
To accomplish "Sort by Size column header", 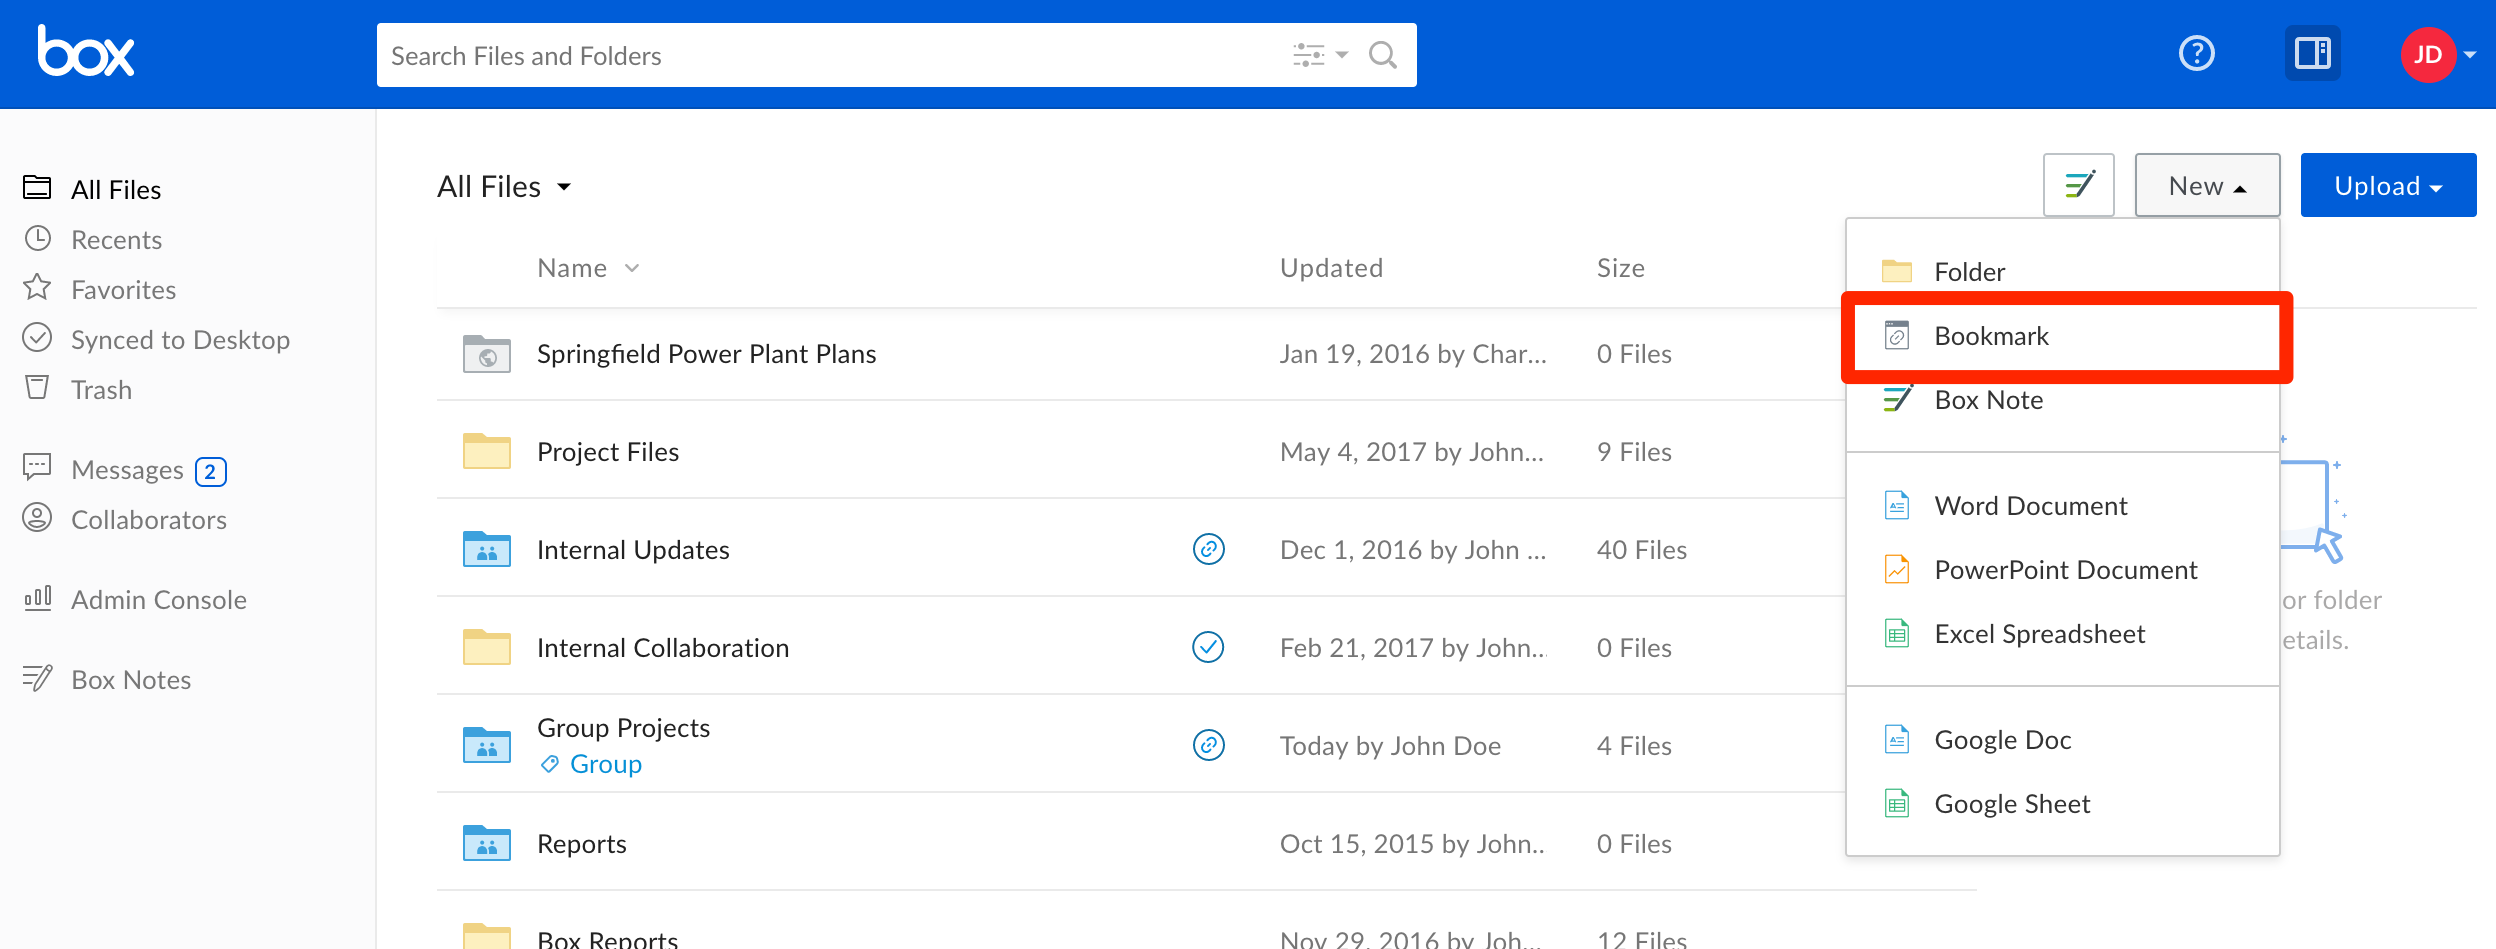I will tap(1620, 268).
